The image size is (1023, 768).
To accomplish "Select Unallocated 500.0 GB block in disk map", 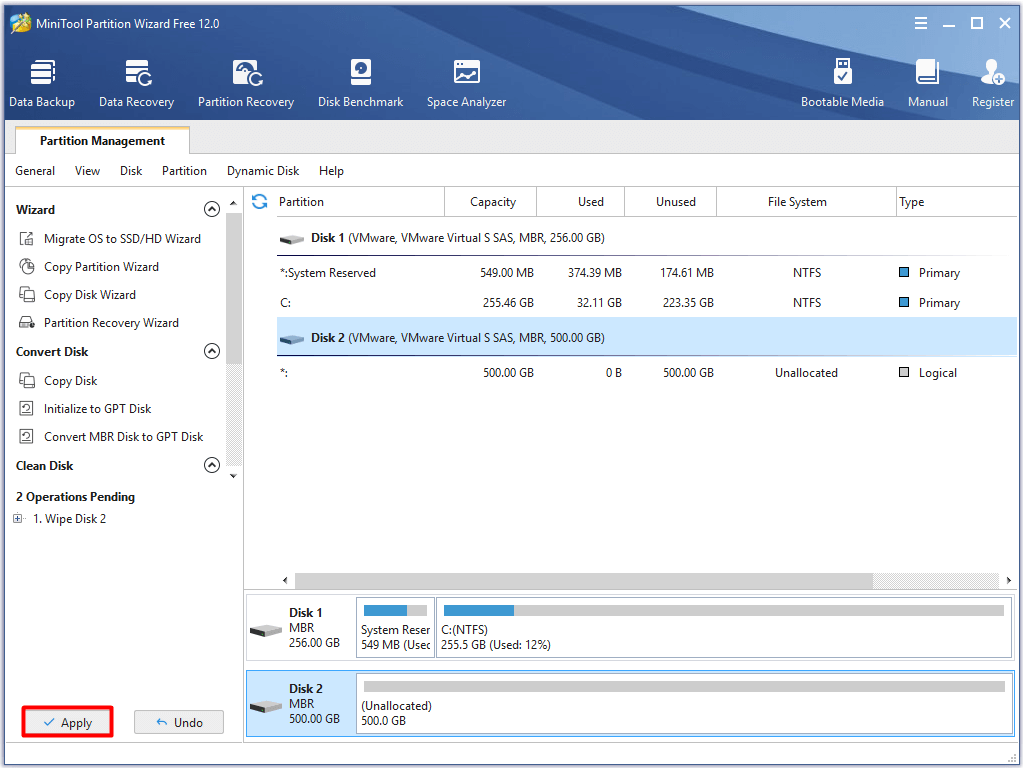I will point(684,704).
